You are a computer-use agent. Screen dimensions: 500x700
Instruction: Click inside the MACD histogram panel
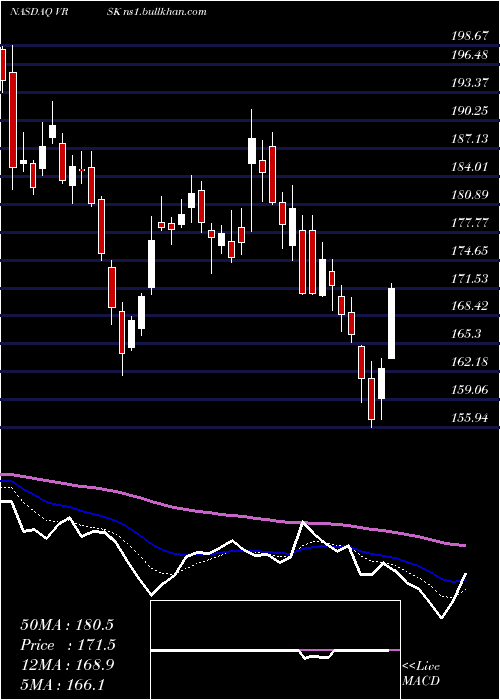click(275, 650)
